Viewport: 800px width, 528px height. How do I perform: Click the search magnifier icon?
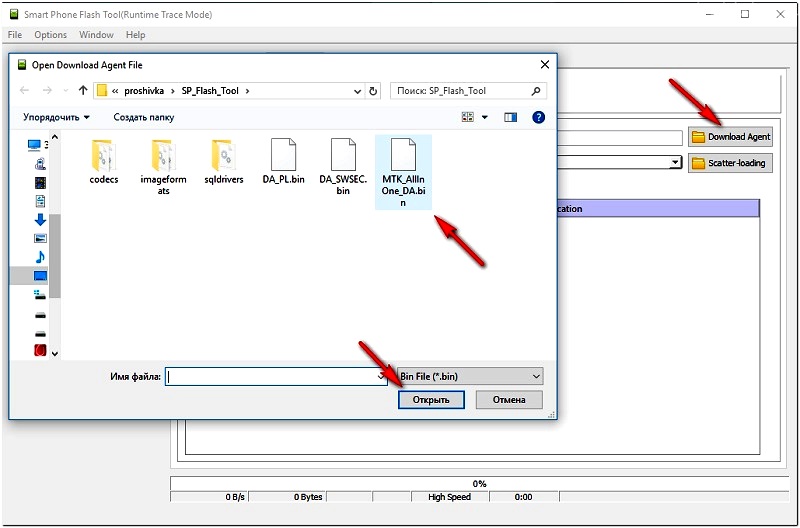(535, 91)
